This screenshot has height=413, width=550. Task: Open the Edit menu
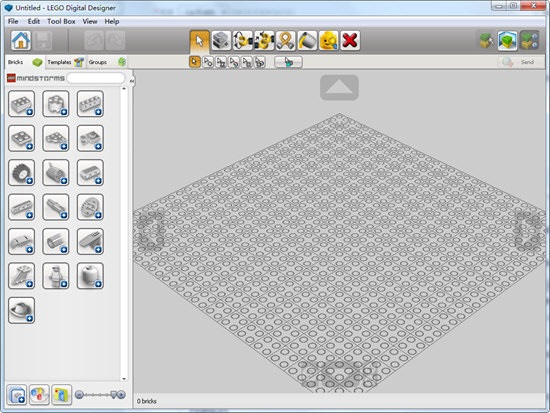tap(34, 21)
